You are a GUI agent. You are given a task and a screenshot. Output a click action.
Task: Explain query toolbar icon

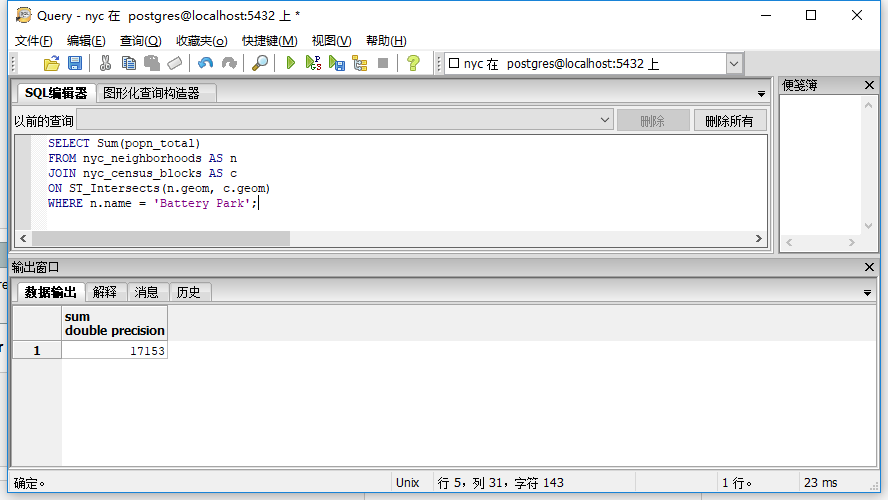pos(360,63)
